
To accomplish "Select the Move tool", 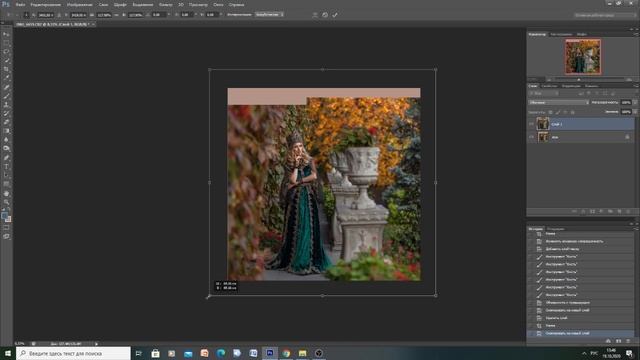I will (6, 34).
